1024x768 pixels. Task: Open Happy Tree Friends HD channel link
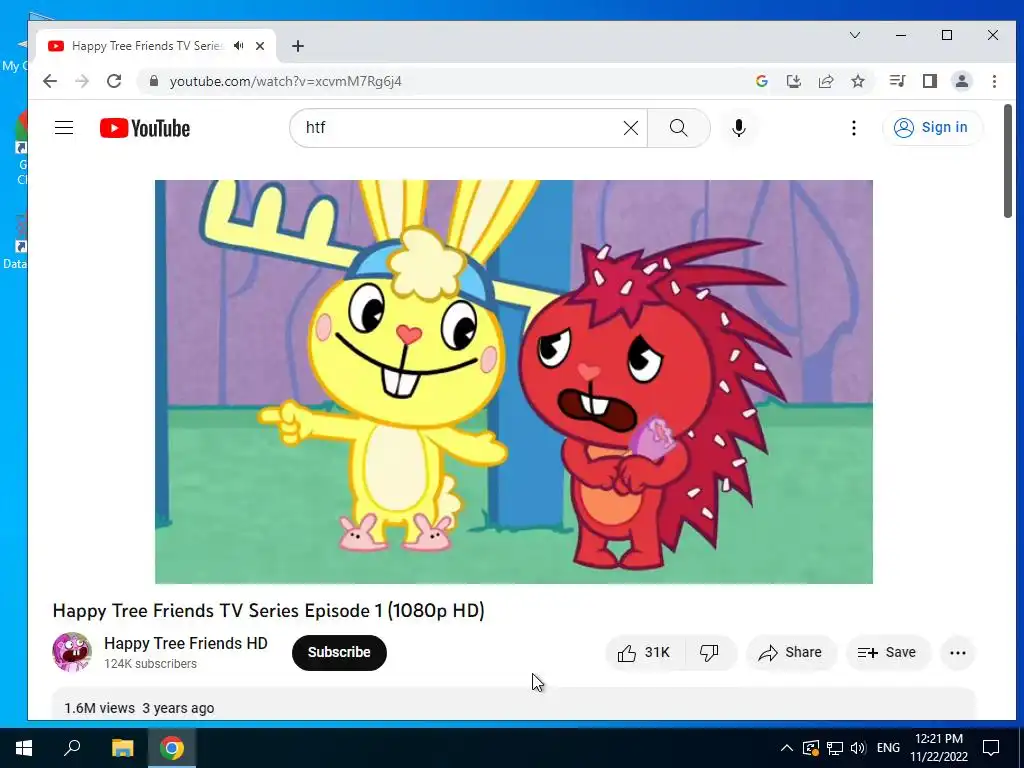pos(185,643)
